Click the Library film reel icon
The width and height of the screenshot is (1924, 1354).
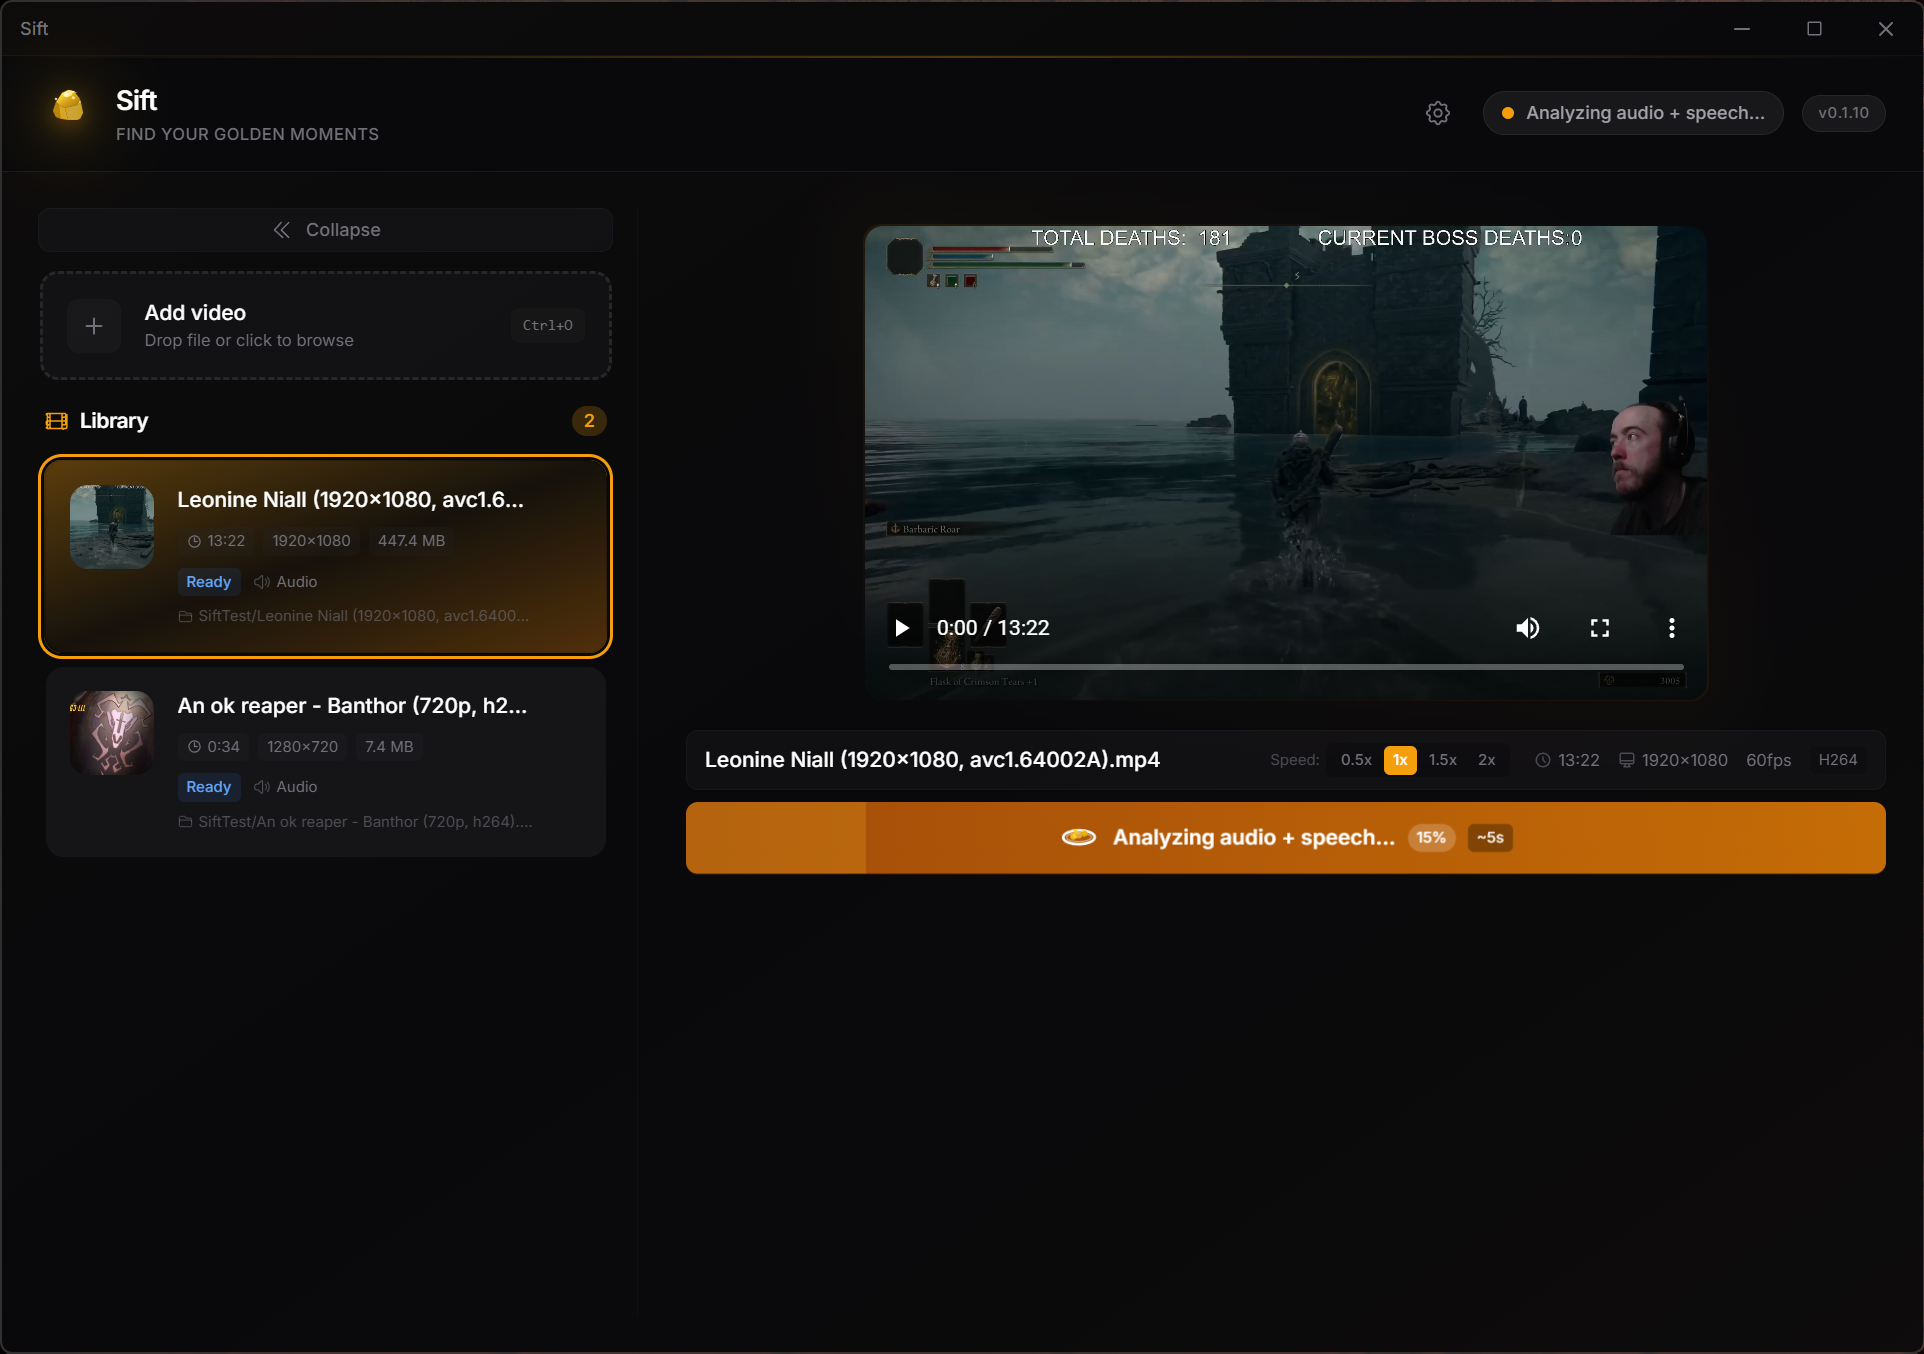55,420
